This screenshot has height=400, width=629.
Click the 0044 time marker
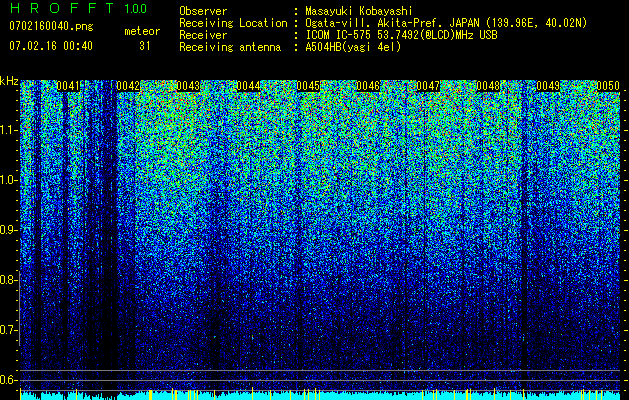[248, 86]
